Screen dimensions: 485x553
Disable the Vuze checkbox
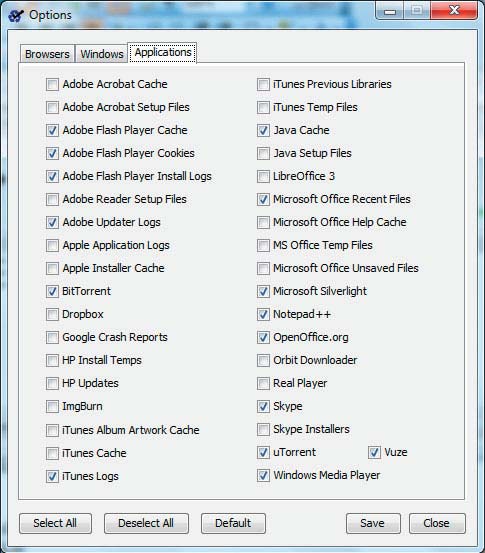tap(374, 452)
